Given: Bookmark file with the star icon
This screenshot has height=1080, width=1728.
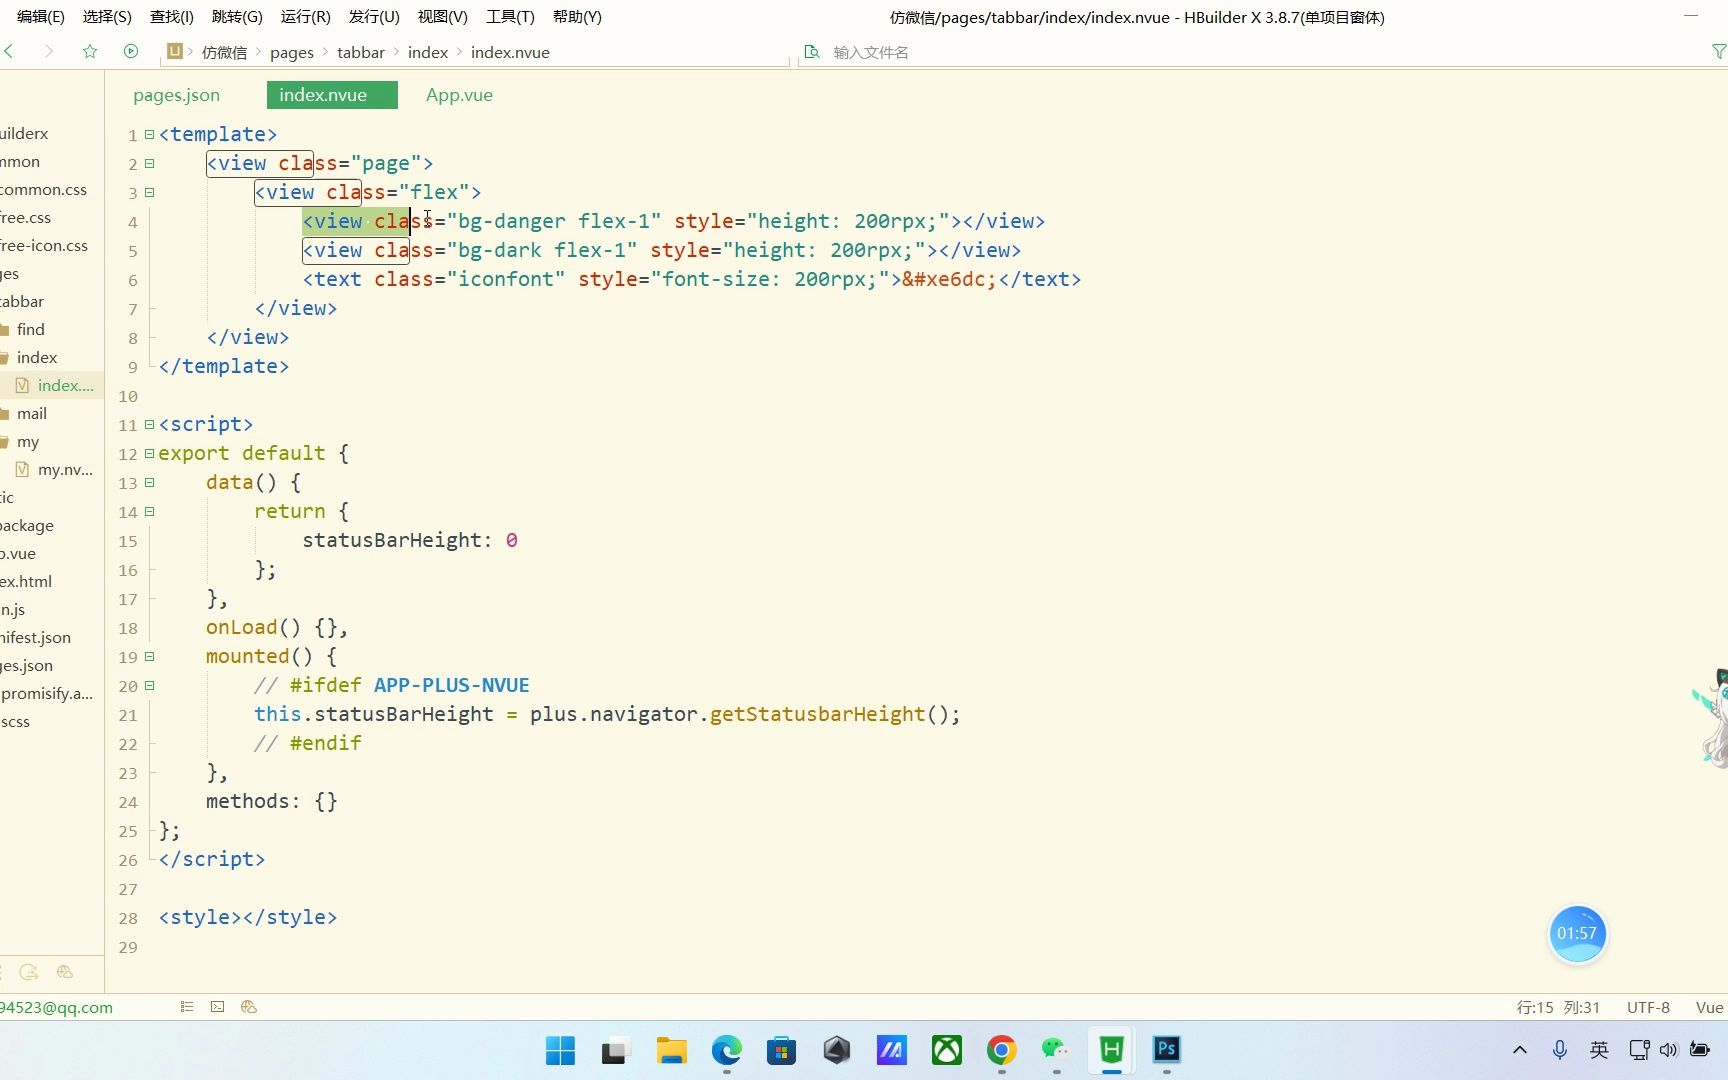Looking at the screenshot, I should (90, 51).
